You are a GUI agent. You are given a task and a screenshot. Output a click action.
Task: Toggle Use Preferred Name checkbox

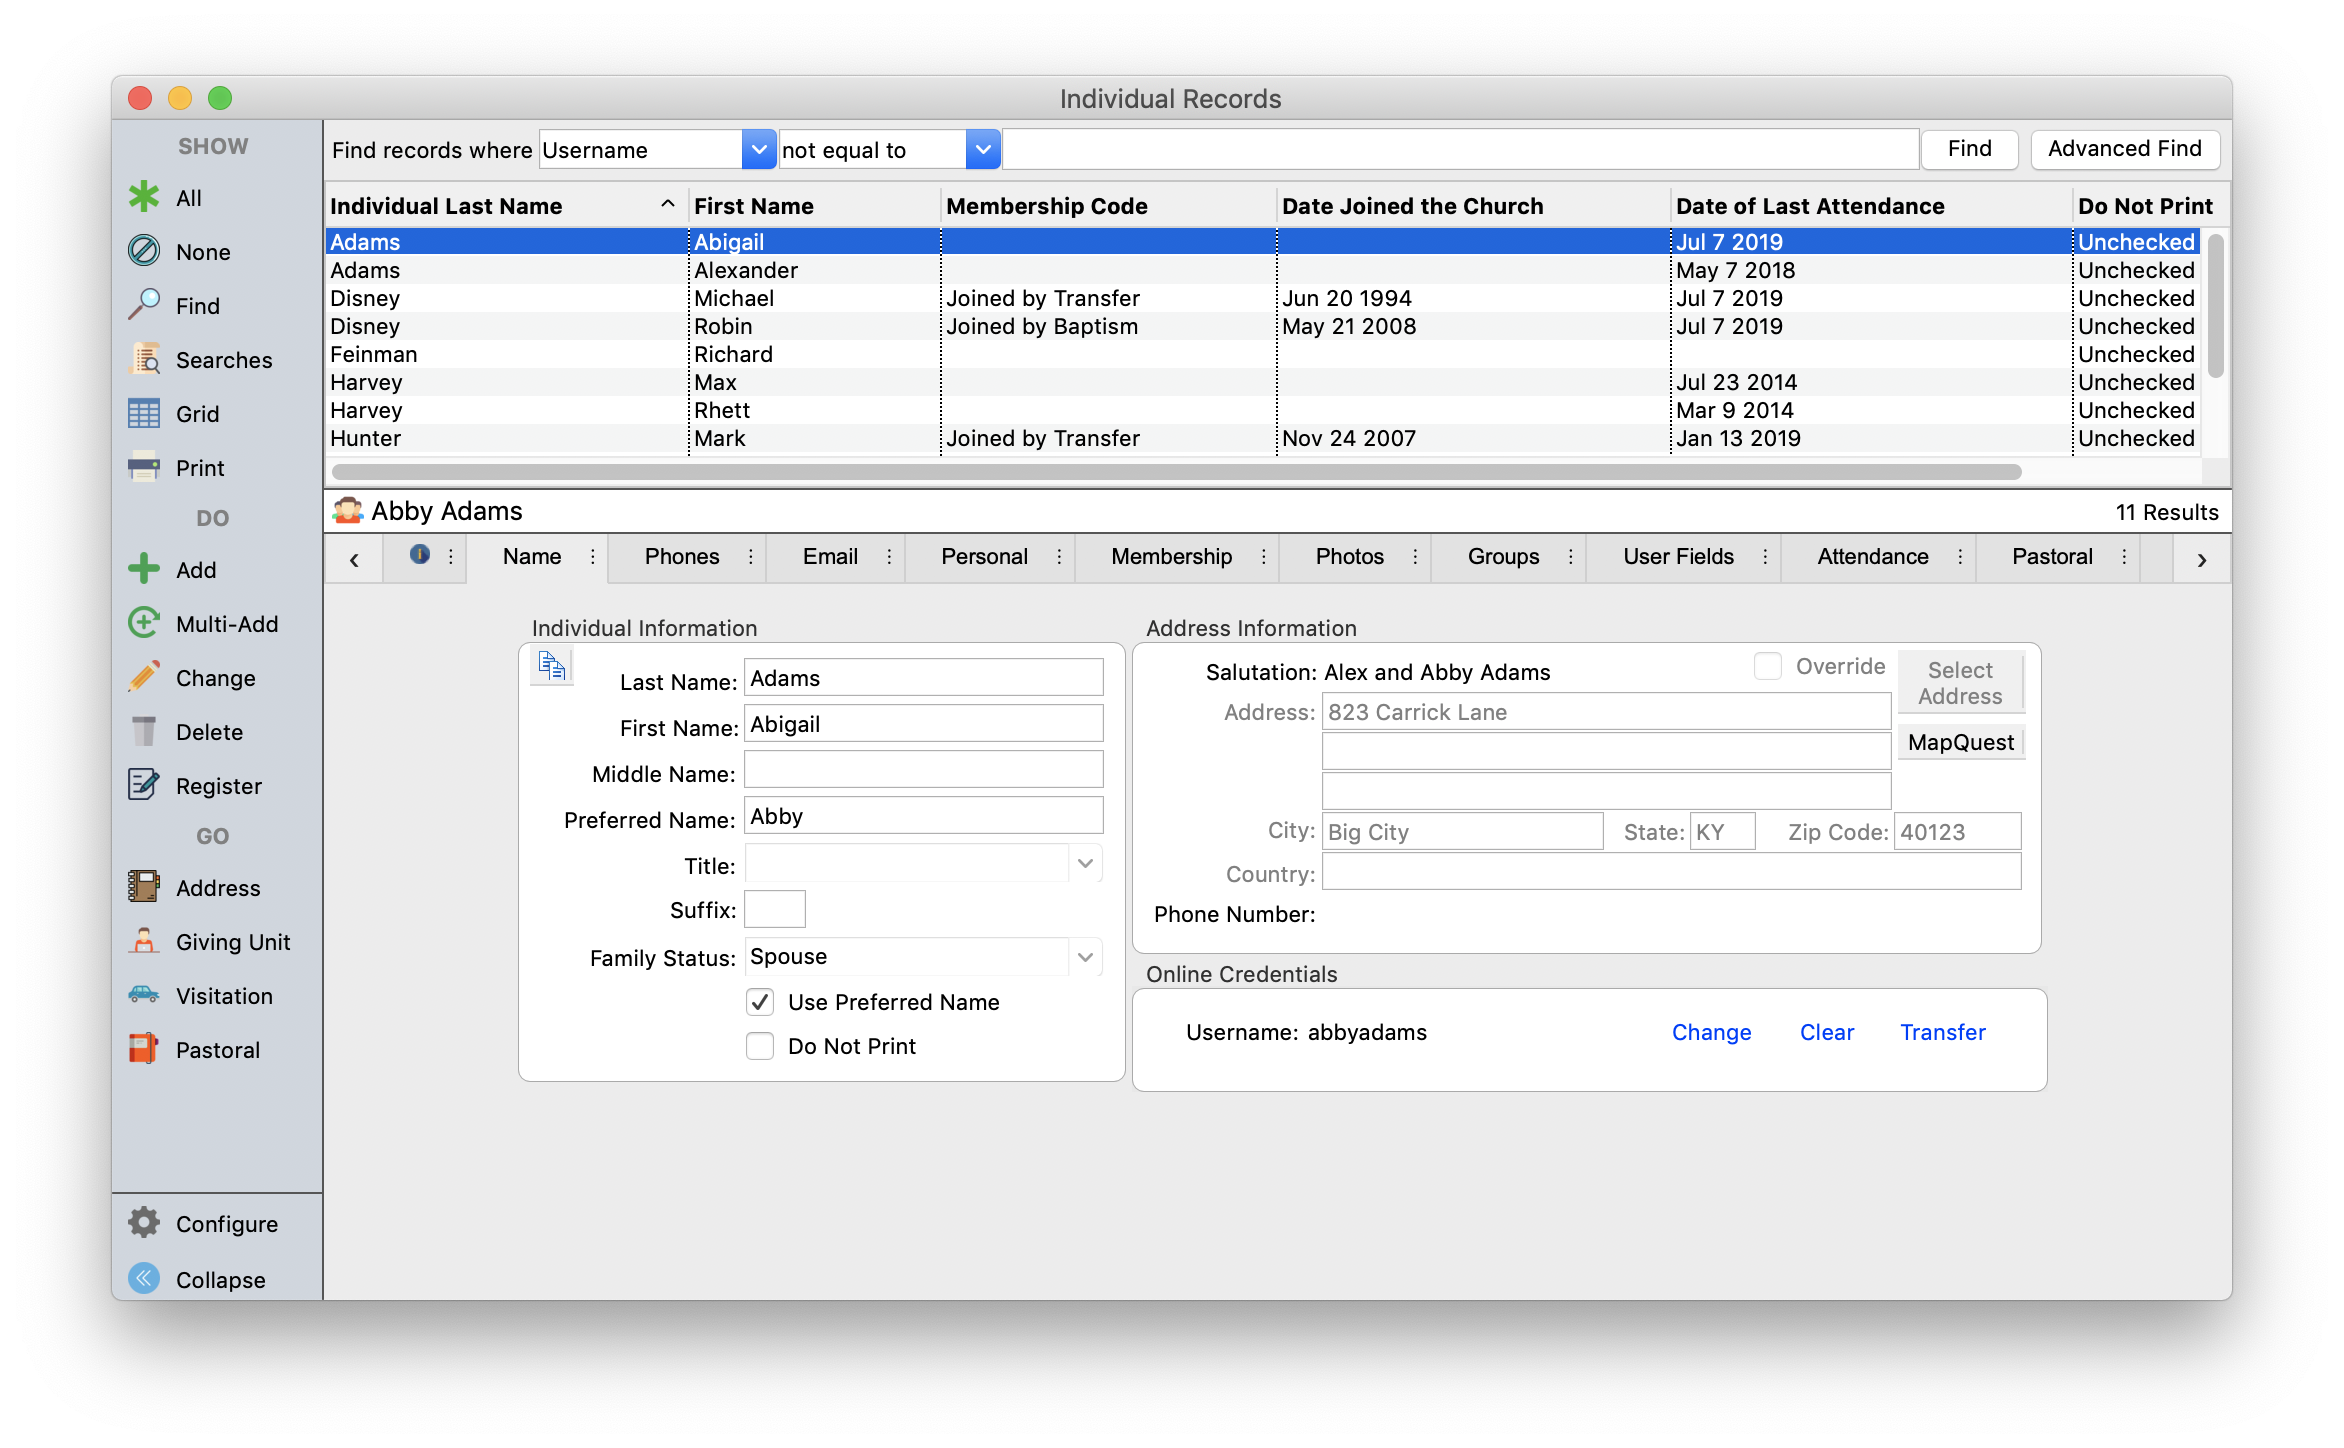760,1002
